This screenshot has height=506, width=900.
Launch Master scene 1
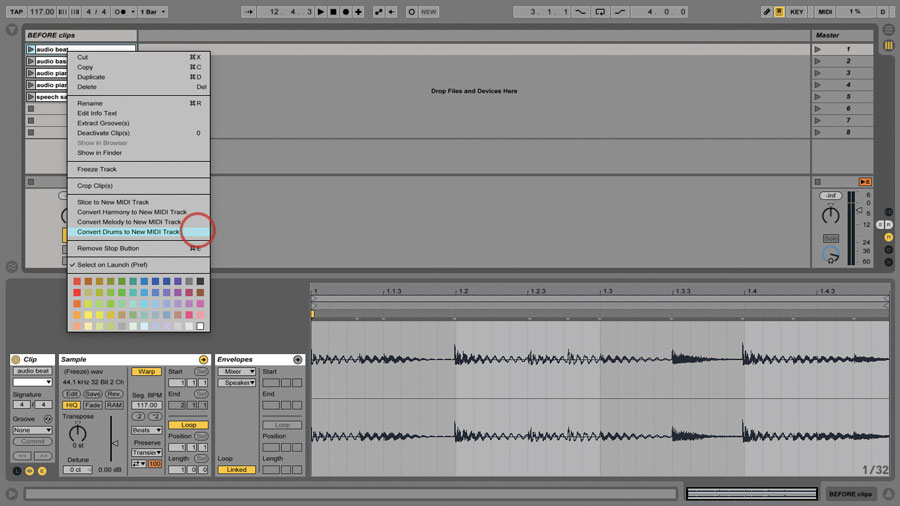(818, 49)
